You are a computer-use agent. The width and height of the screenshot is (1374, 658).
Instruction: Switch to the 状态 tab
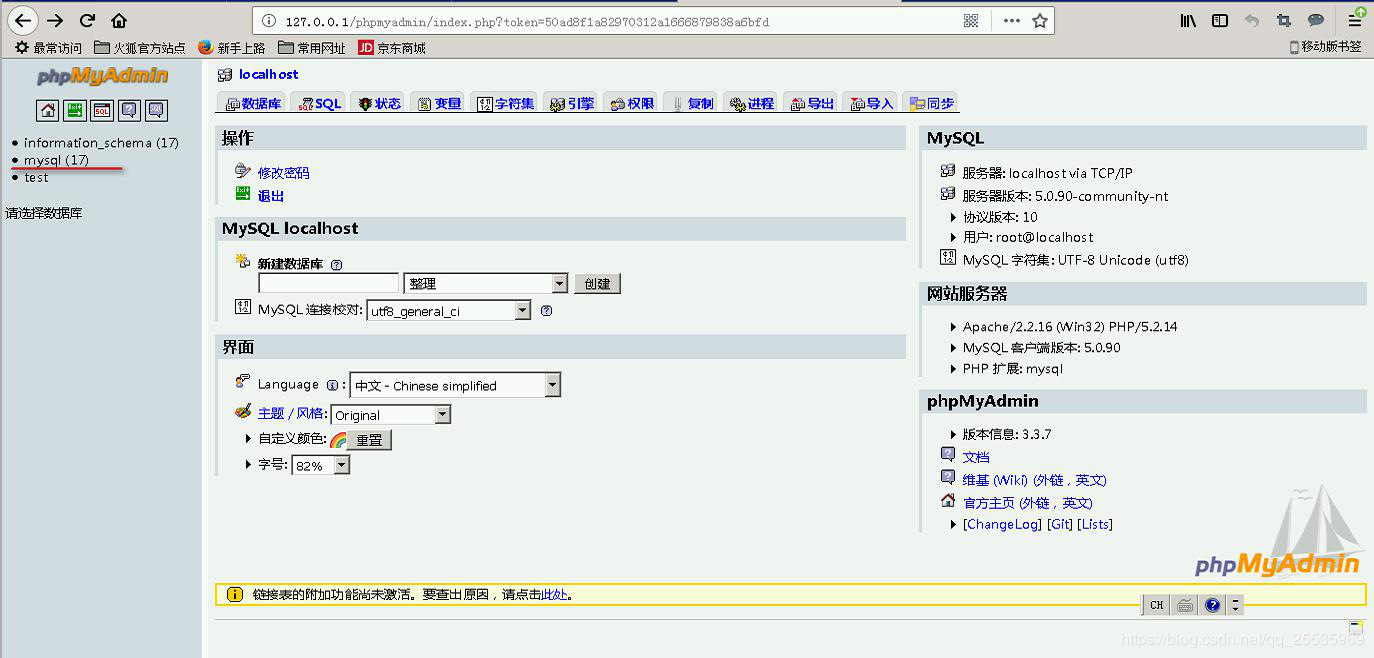379,103
